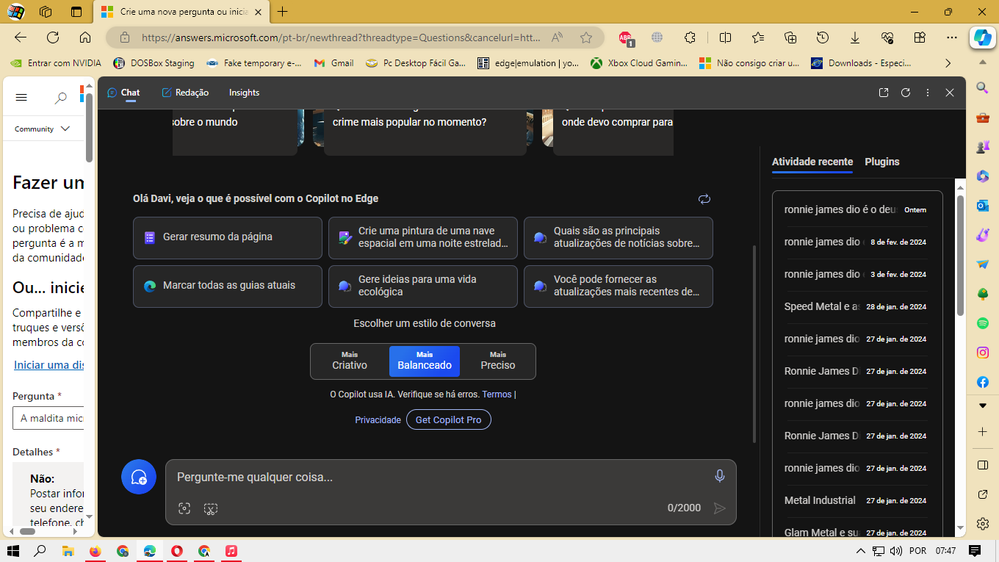Refresh Copilot suggestion cards

(704, 199)
